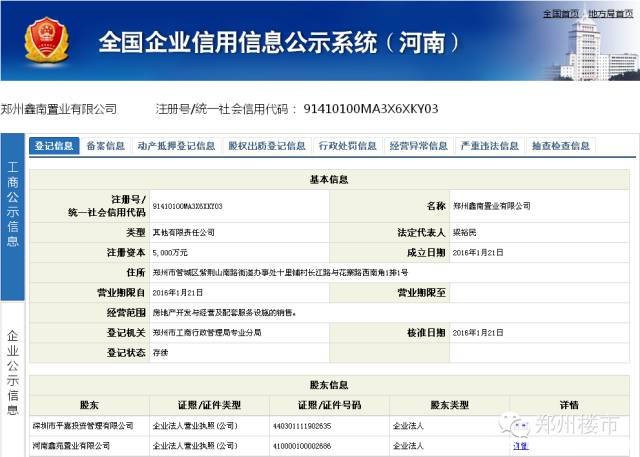The image size is (640, 457).
Task: Click 郑州市工商行政管理局专业分局 registration authority
Action: (207, 333)
